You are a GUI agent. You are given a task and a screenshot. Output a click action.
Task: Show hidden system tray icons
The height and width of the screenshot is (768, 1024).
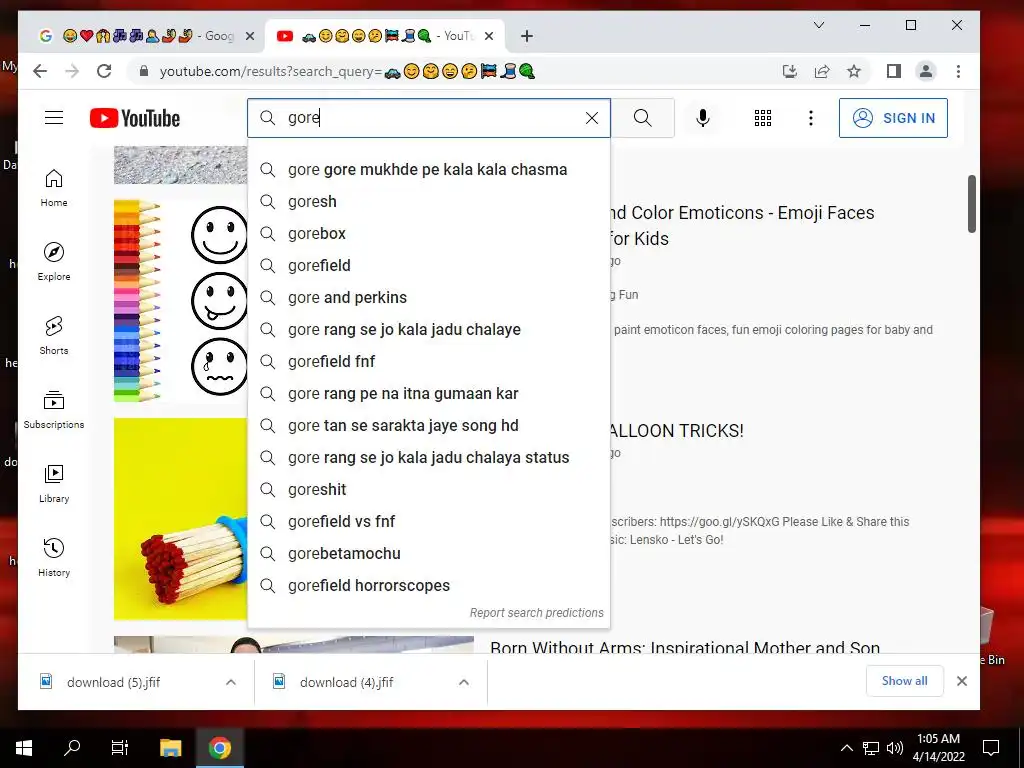[846, 748]
